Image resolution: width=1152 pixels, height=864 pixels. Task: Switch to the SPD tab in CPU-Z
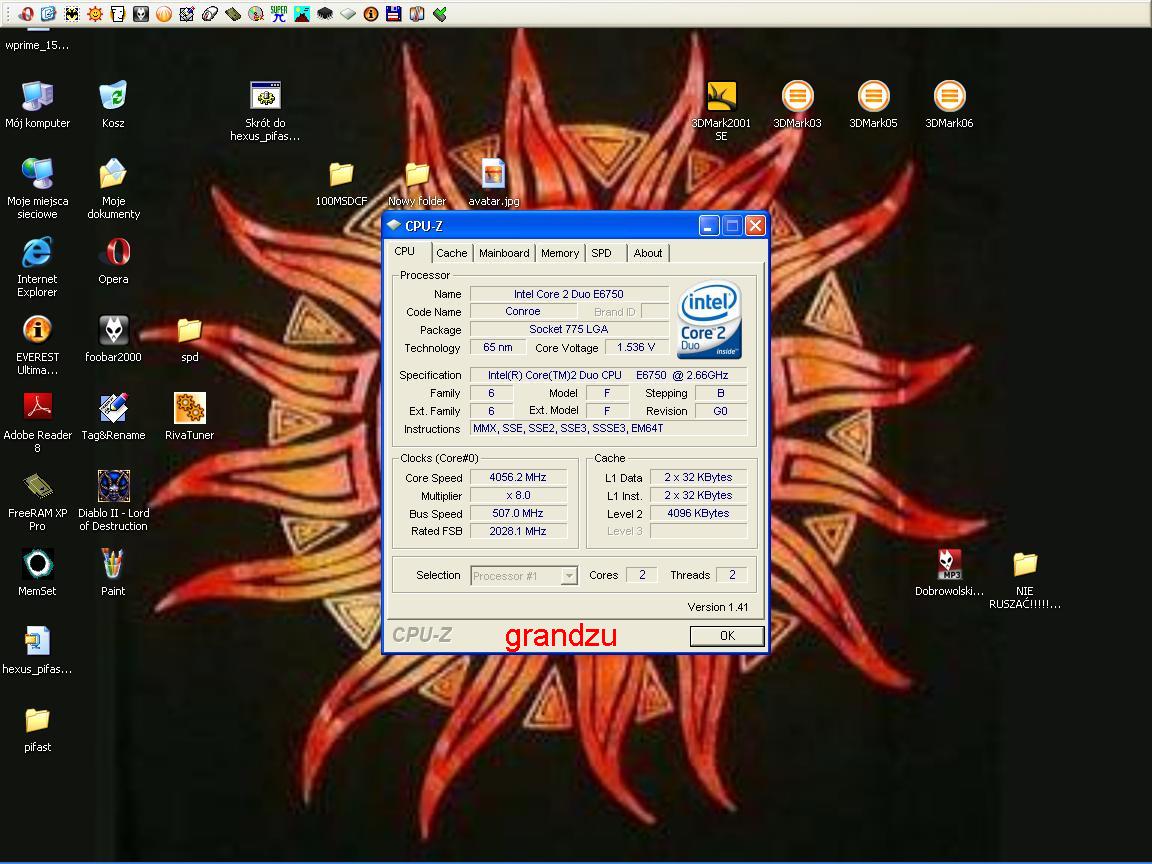[x=602, y=253]
